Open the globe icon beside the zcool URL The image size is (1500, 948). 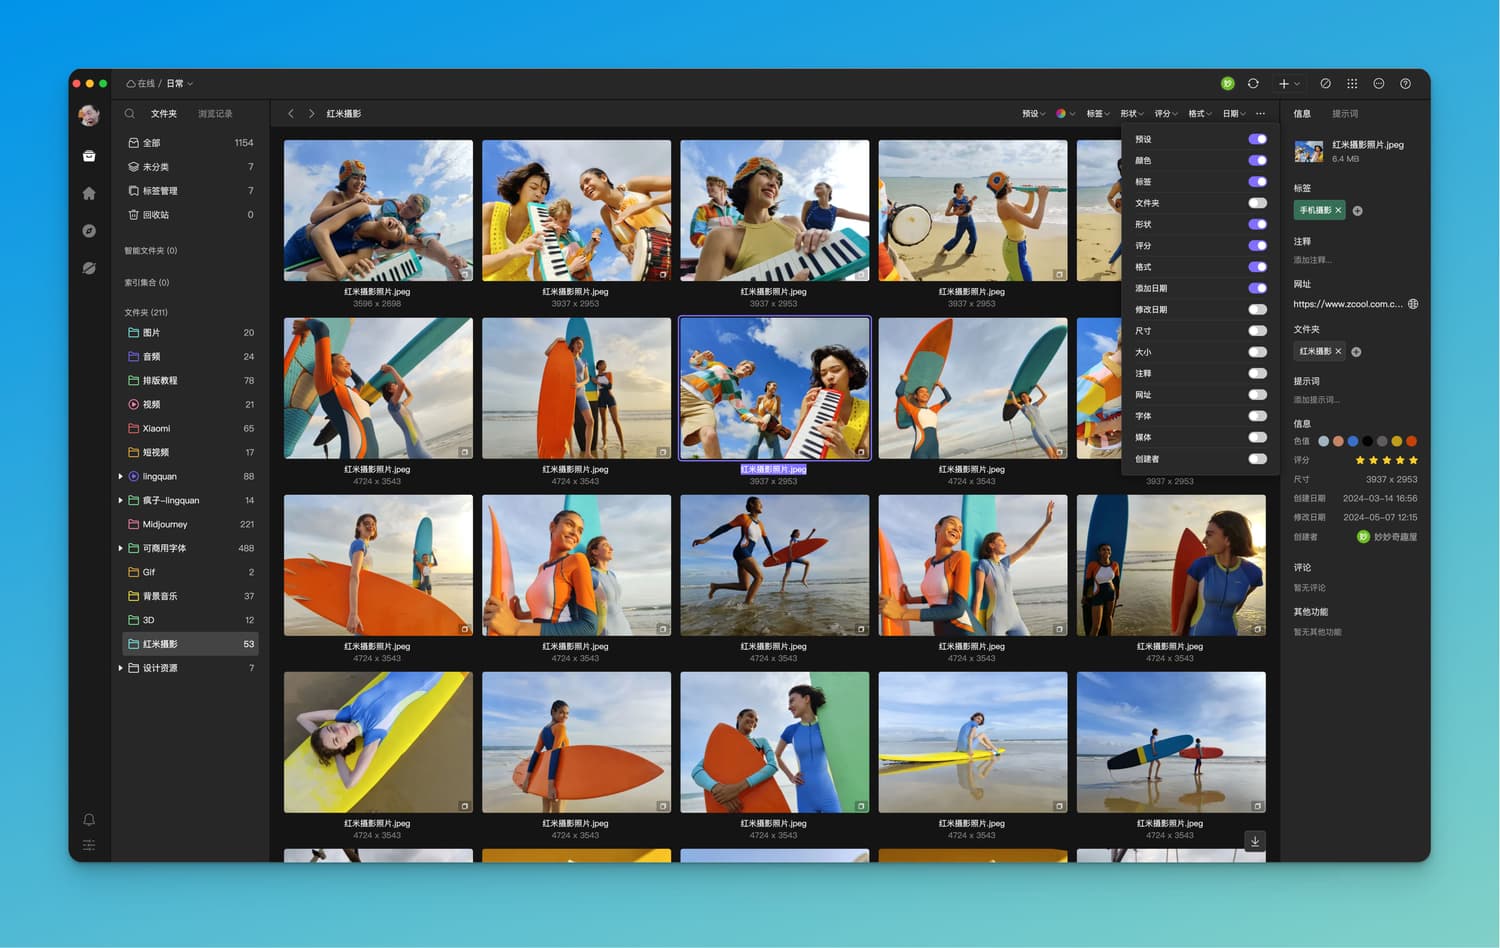click(1413, 304)
